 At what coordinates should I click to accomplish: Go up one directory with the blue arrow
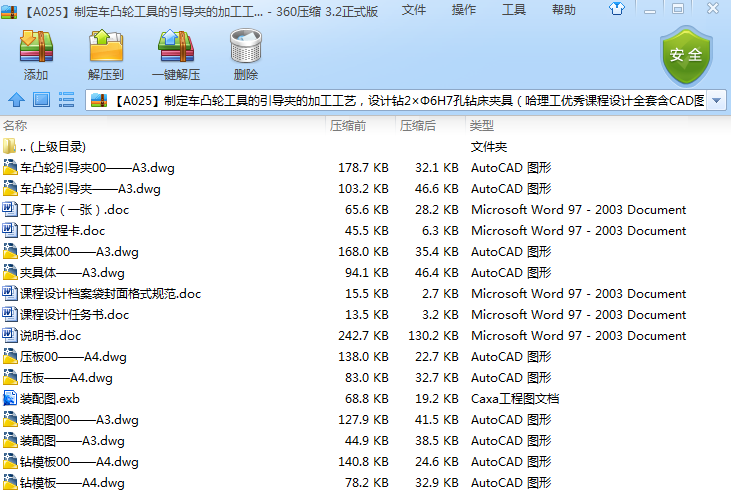tap(16, 99)
